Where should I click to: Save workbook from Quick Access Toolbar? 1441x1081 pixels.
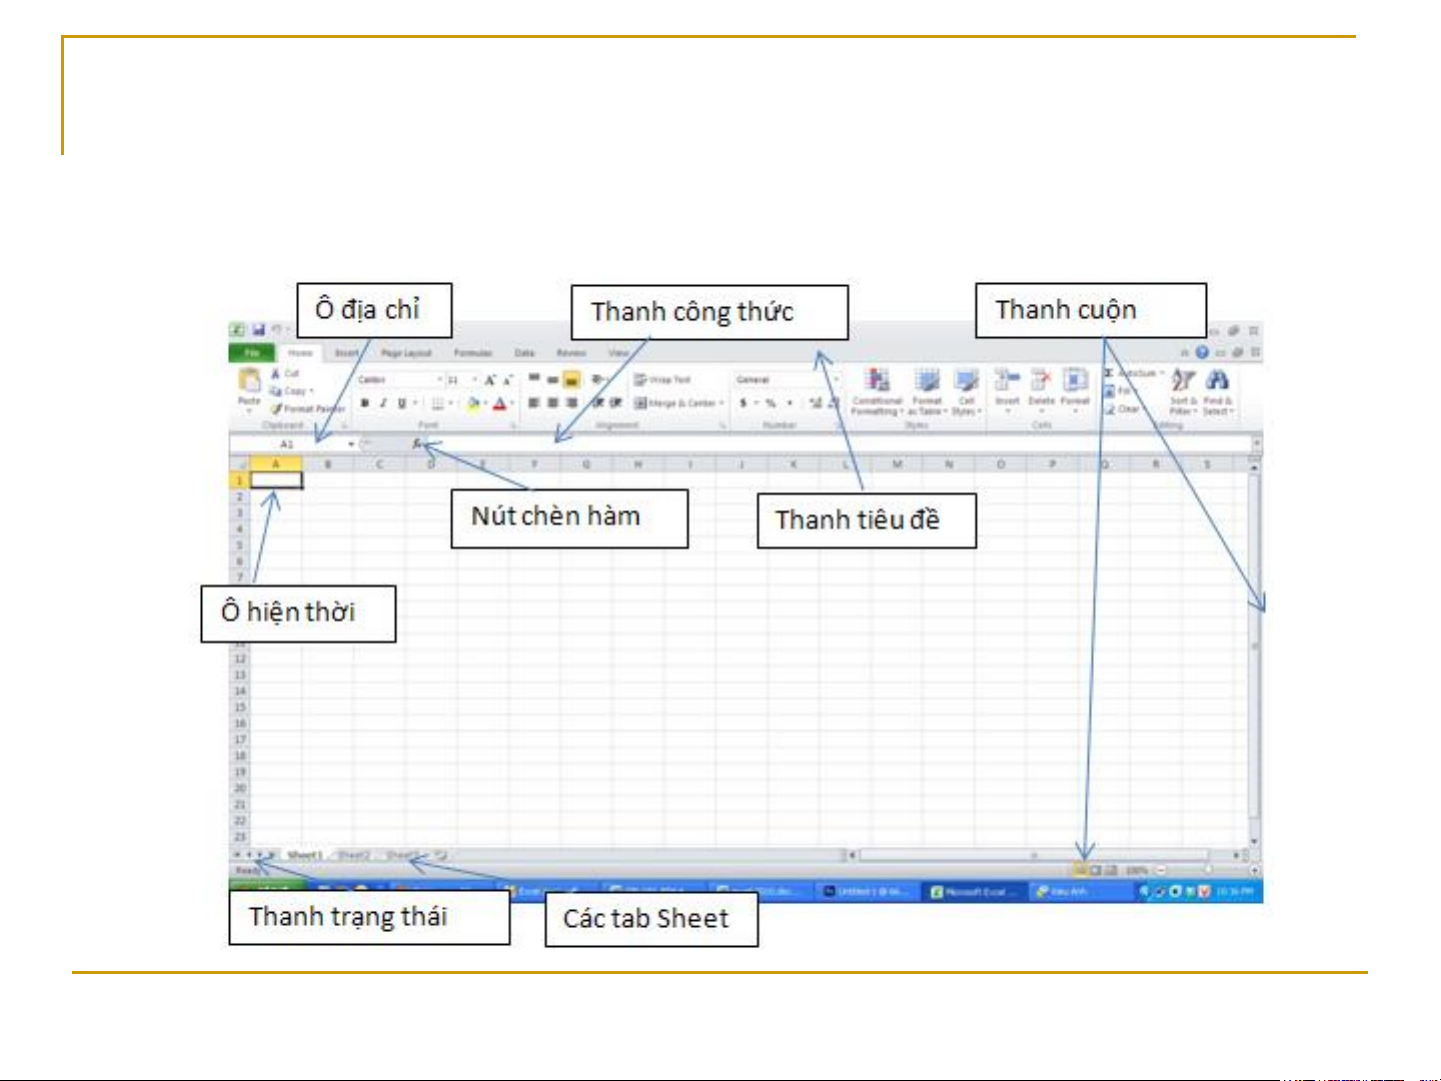(x=258, y=329)
